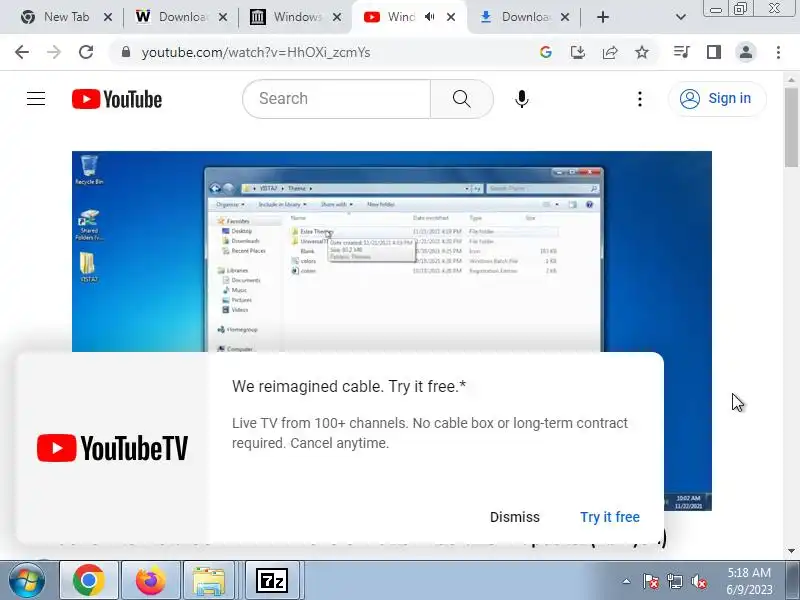The width and height of the screenshot is (800, 600).
Task: Go to the YouTube home logo
Action: pyautogui.click(x=117, y=99)
